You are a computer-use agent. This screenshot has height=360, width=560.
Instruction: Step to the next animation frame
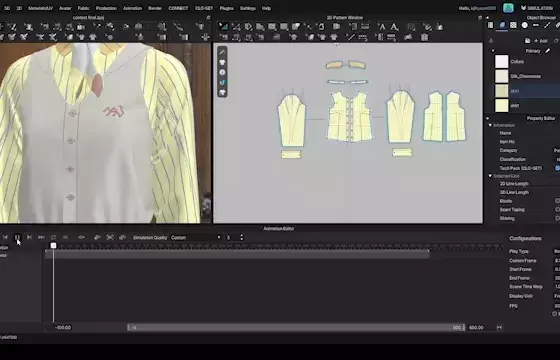click(x=29, y=237)
